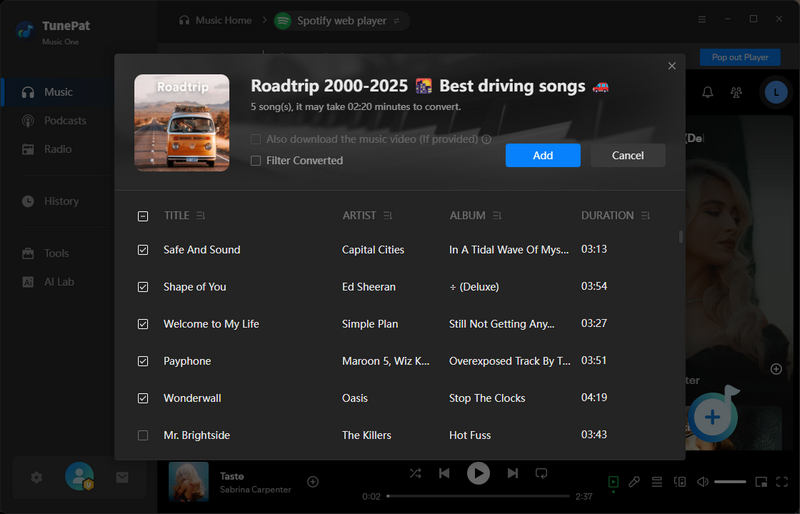Click info icon beside music video option
The height and width of the screenshot is (514, 800).
point(486,139)
